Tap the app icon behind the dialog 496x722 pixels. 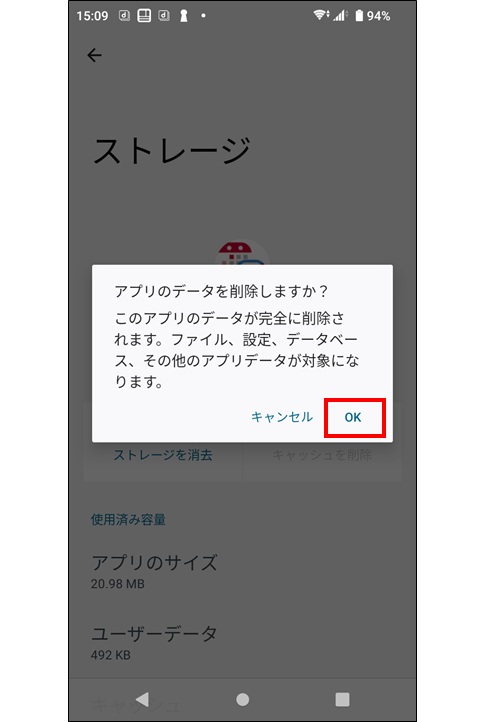[x=242, y=253]
